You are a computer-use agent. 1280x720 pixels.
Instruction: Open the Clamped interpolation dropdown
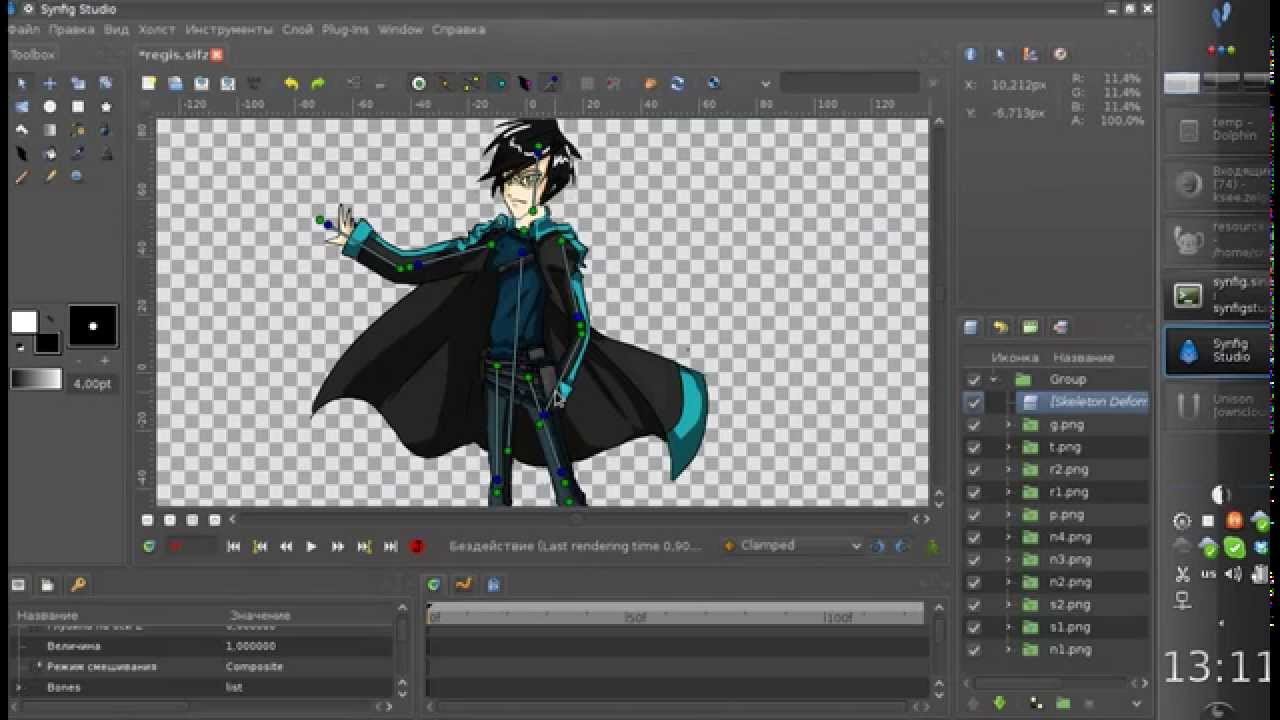792,546
